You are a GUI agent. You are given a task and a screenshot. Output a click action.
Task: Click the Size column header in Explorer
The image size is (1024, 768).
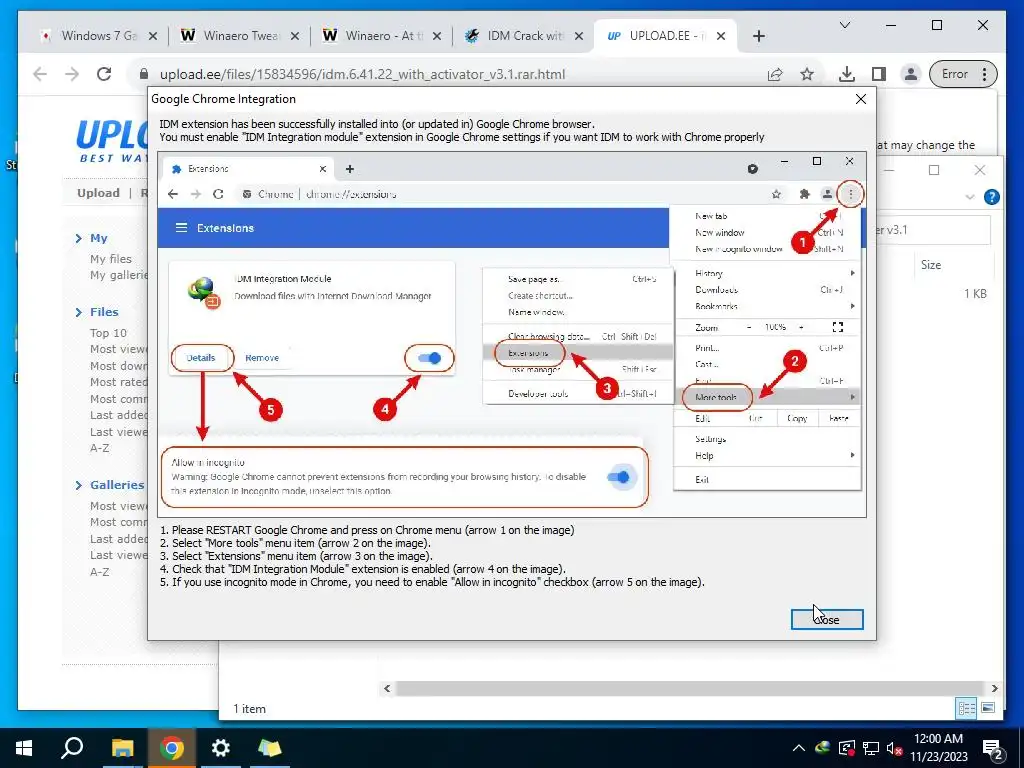931,264
